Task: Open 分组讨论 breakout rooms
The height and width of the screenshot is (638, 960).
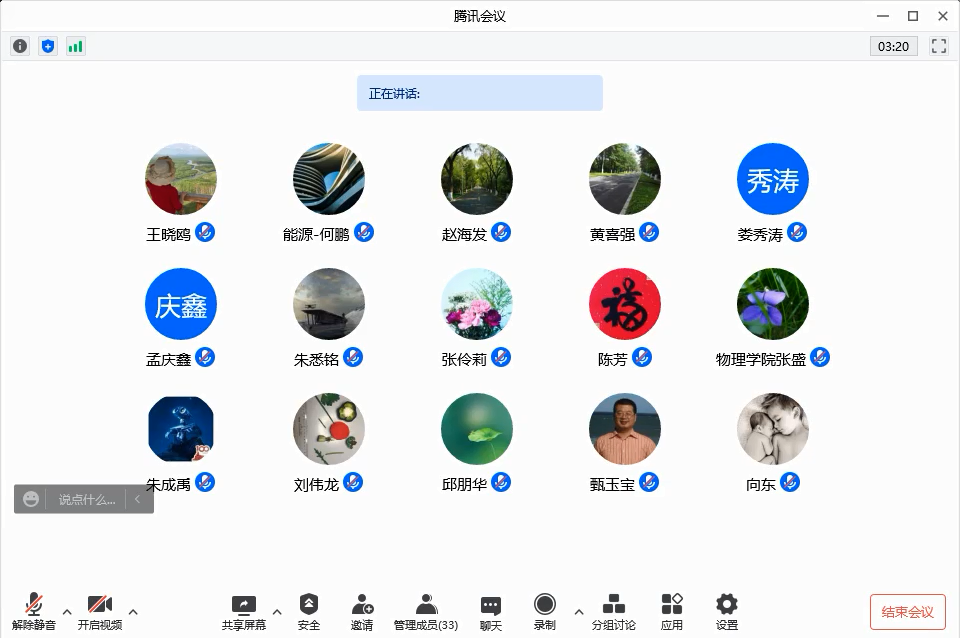Action: [x=613, y=611]
